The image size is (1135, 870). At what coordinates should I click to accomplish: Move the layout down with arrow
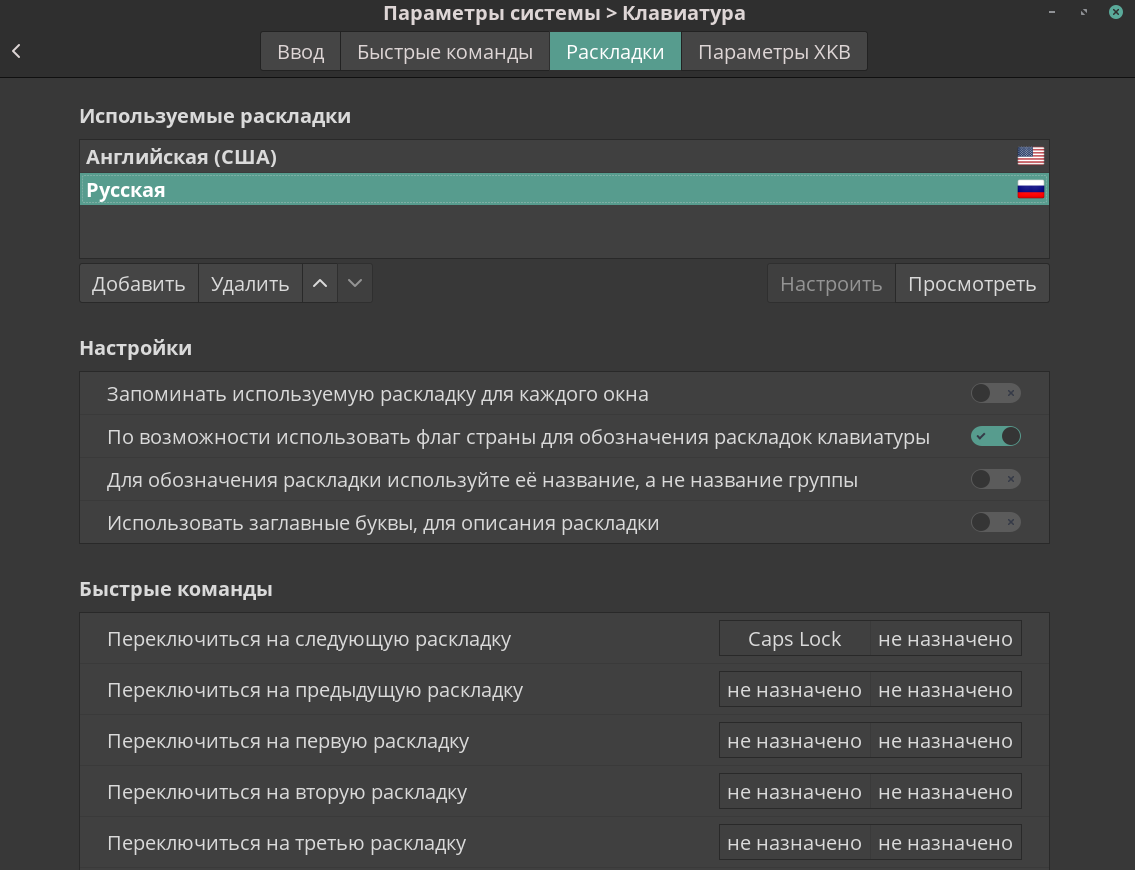[355, 284]
